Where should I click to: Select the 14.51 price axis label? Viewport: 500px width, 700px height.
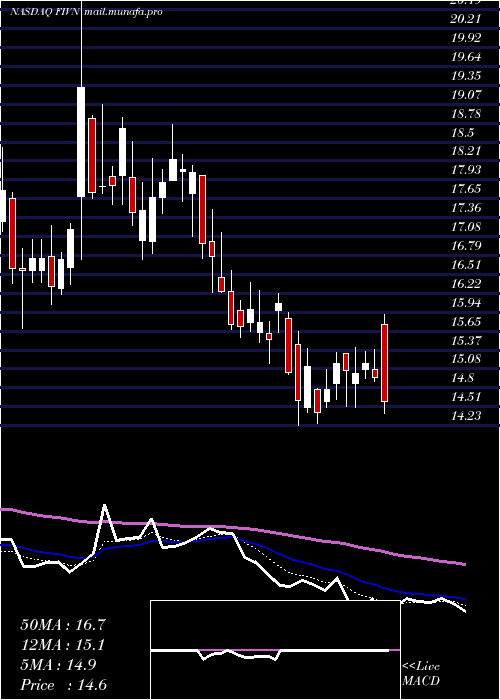point(466,397)
